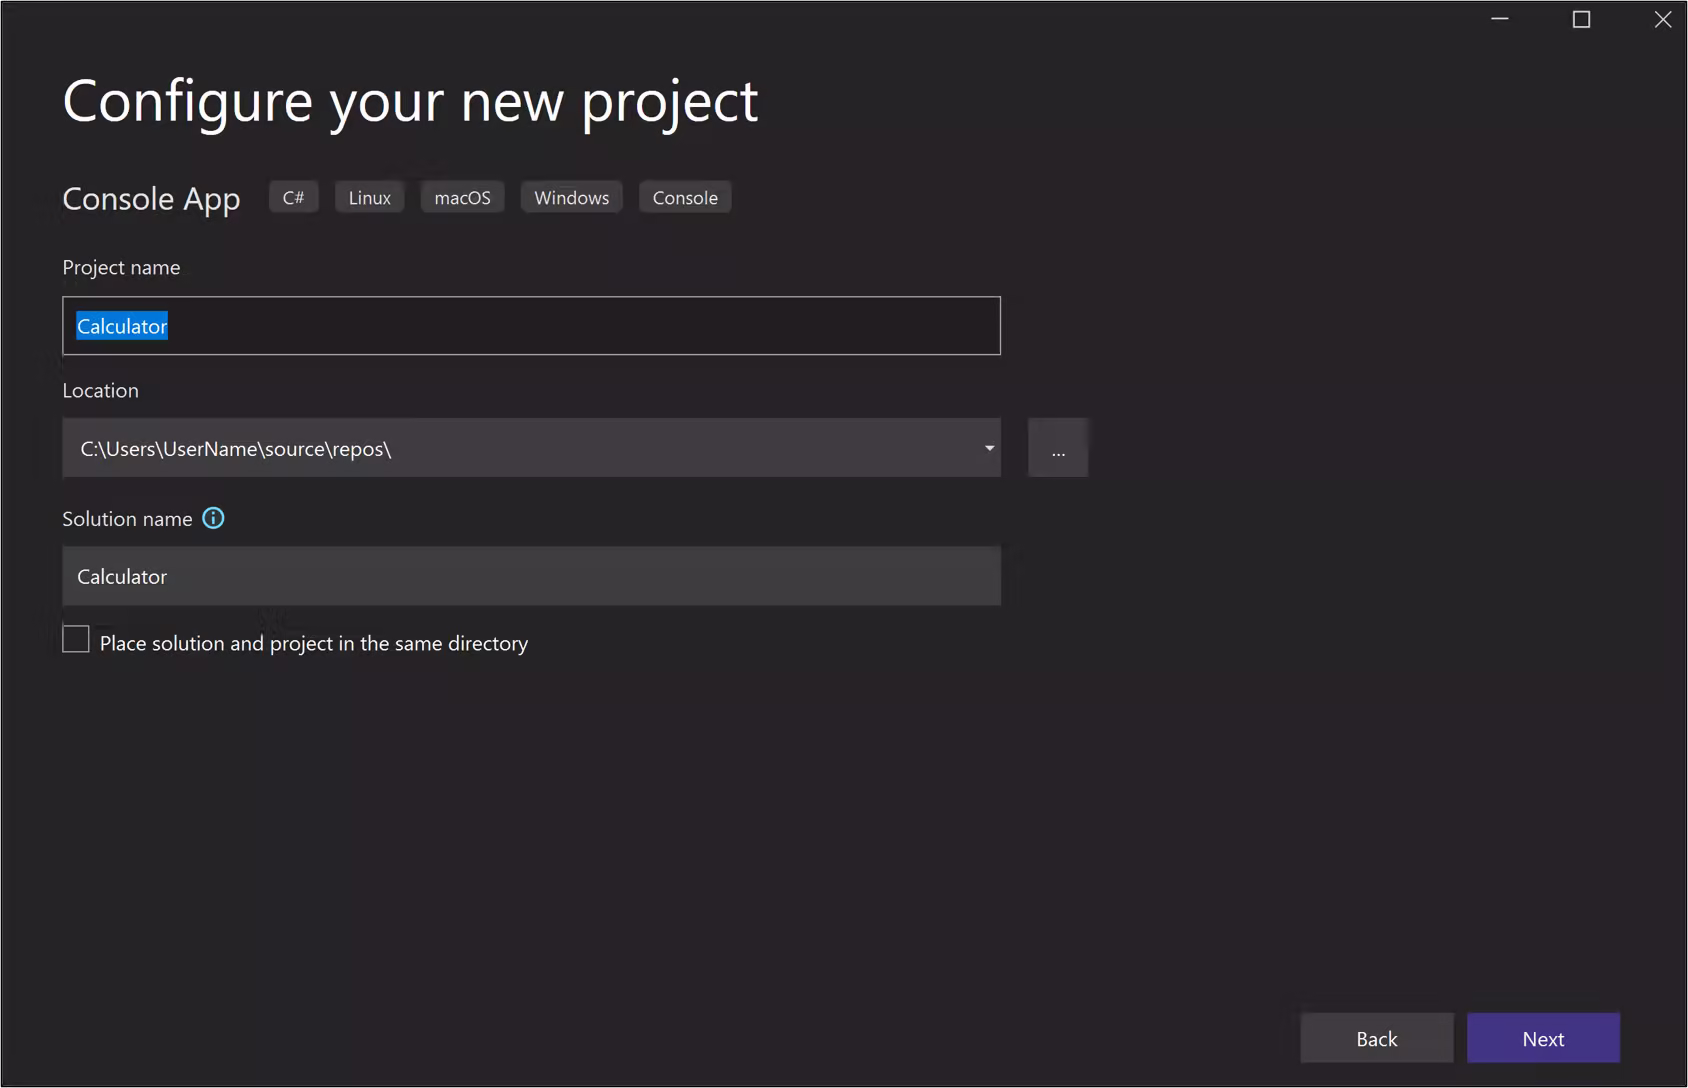Click the Solution name text field
Image resolution: width=1688 pixels, height=1088 pixels.
pyautogui.click(x=530, y=576)
